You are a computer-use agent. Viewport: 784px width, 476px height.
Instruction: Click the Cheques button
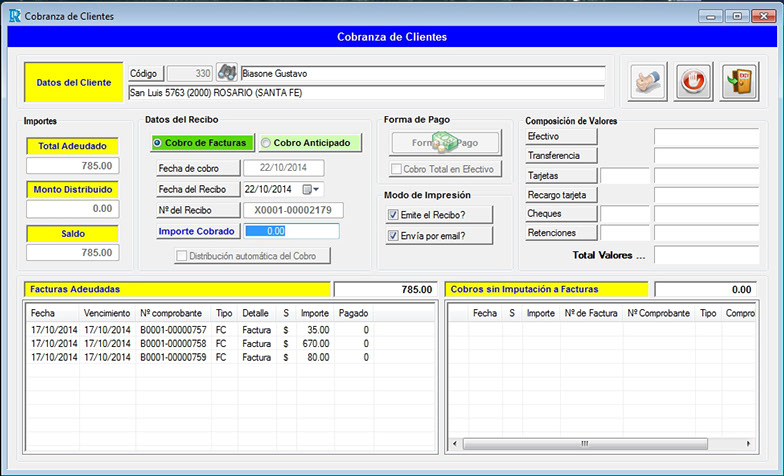click(561, 213)
